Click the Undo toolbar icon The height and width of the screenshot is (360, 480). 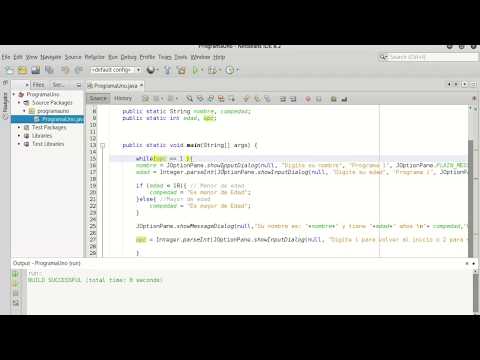point(65,70)
